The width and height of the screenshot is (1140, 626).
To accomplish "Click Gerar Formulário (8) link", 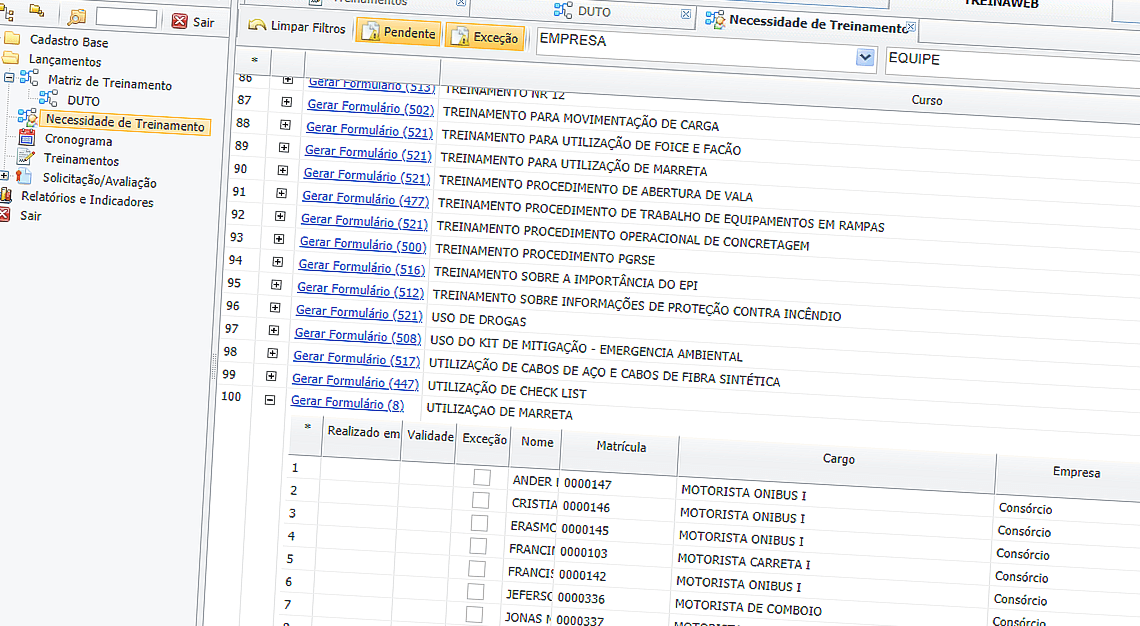I will [347, 404].
